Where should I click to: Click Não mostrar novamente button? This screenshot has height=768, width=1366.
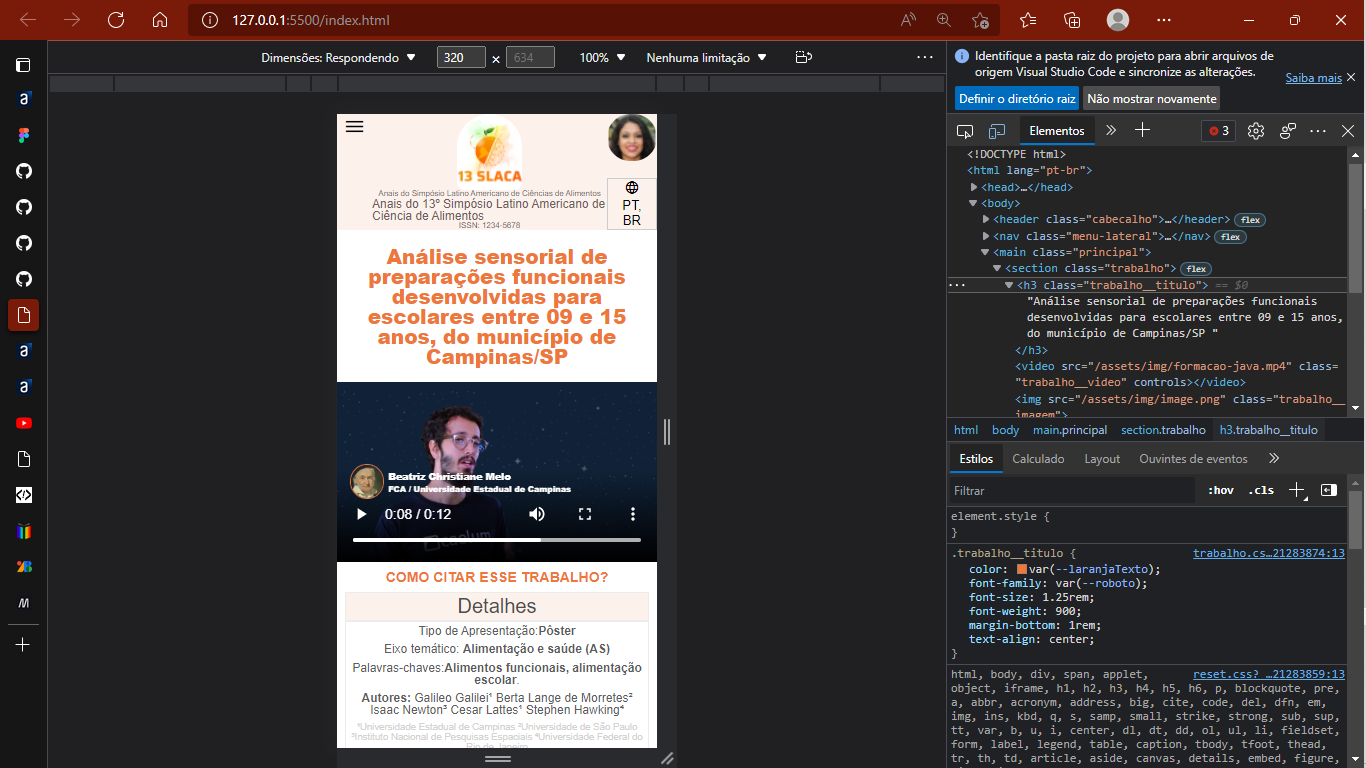click(x=1152, y=99)
